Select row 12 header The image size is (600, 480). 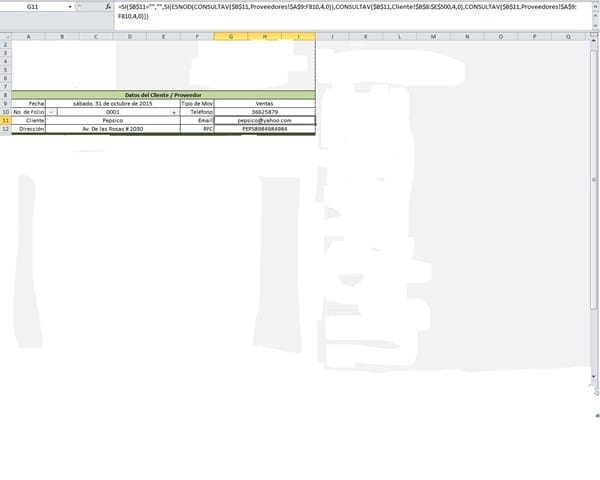click(5, 129)
